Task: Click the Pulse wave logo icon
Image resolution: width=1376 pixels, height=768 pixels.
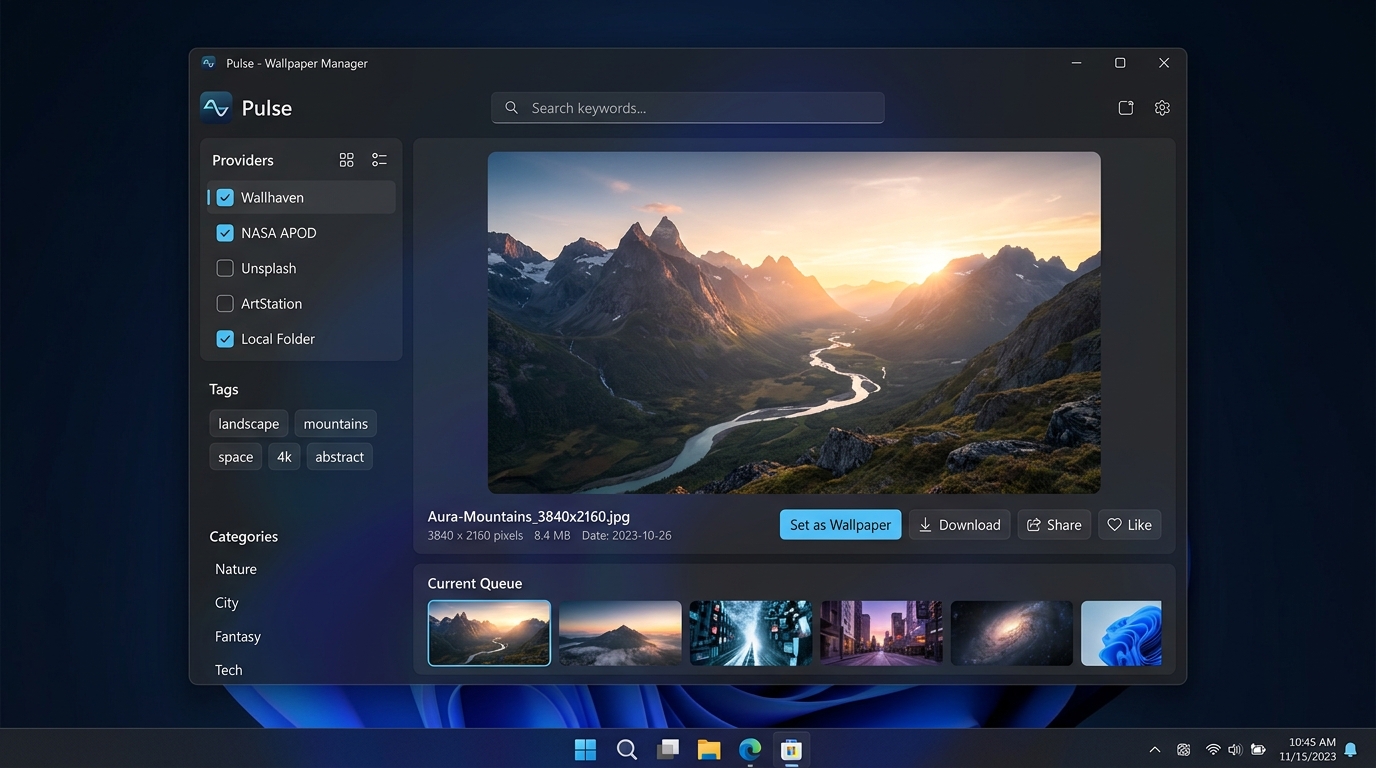Action: point(216,108)
